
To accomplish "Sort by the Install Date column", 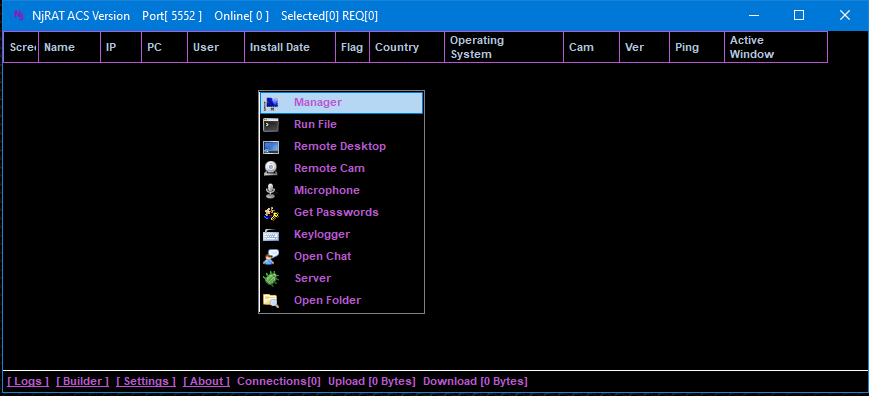I will coord(290,47).
